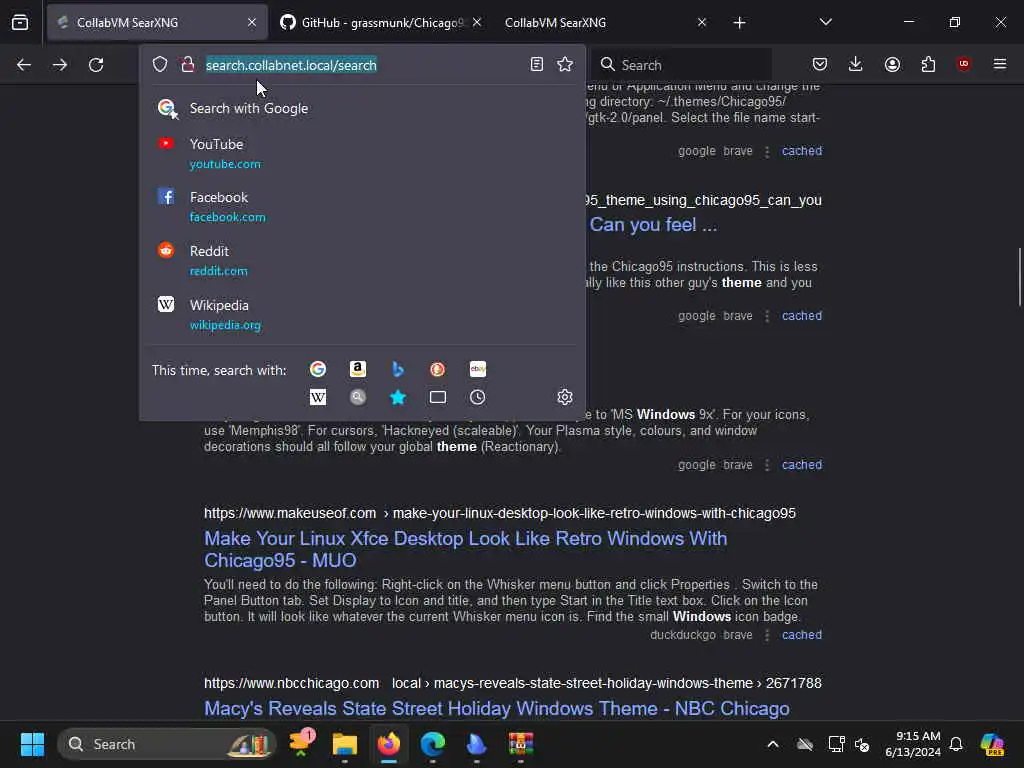Search this time with Google icon
Viewport: 1024px width, 768px height.
(318, 369)
